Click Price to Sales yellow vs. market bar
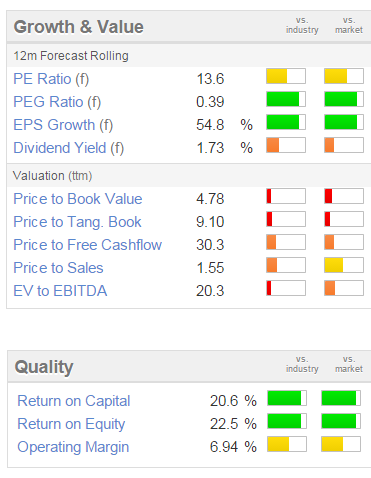Screen dimensions: 371x478 [344, 265]
